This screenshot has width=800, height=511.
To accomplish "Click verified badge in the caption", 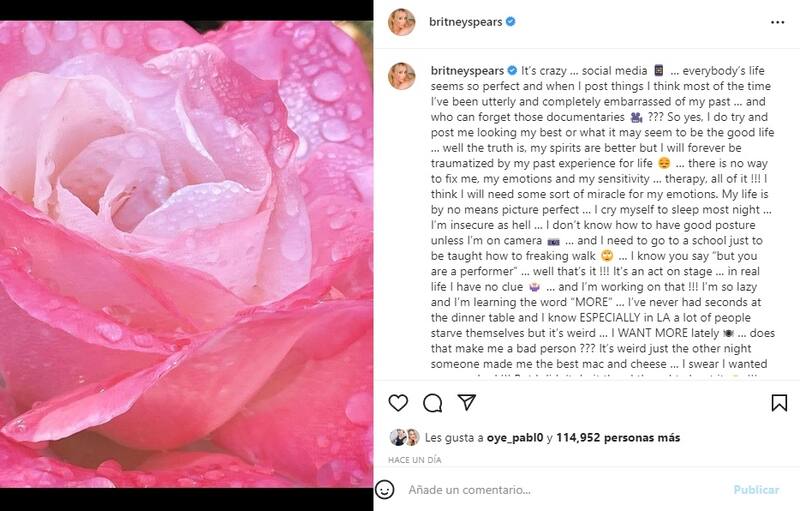I will (x=512, y=71).
